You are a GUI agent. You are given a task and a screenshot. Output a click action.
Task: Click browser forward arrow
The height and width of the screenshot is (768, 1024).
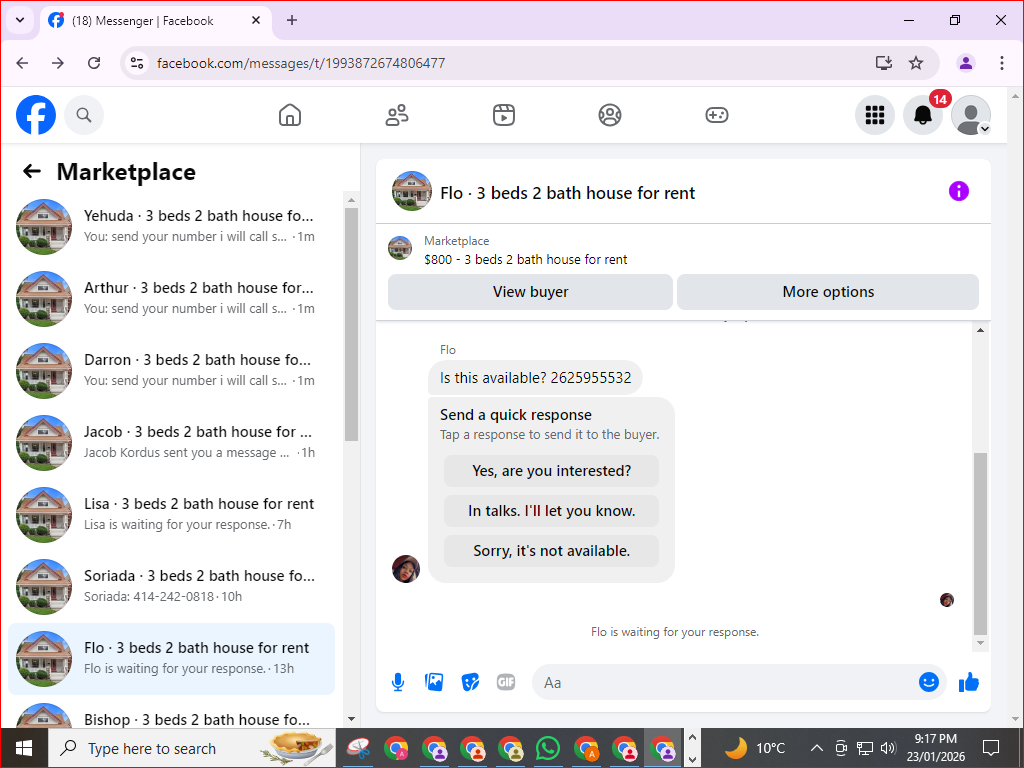58,63
